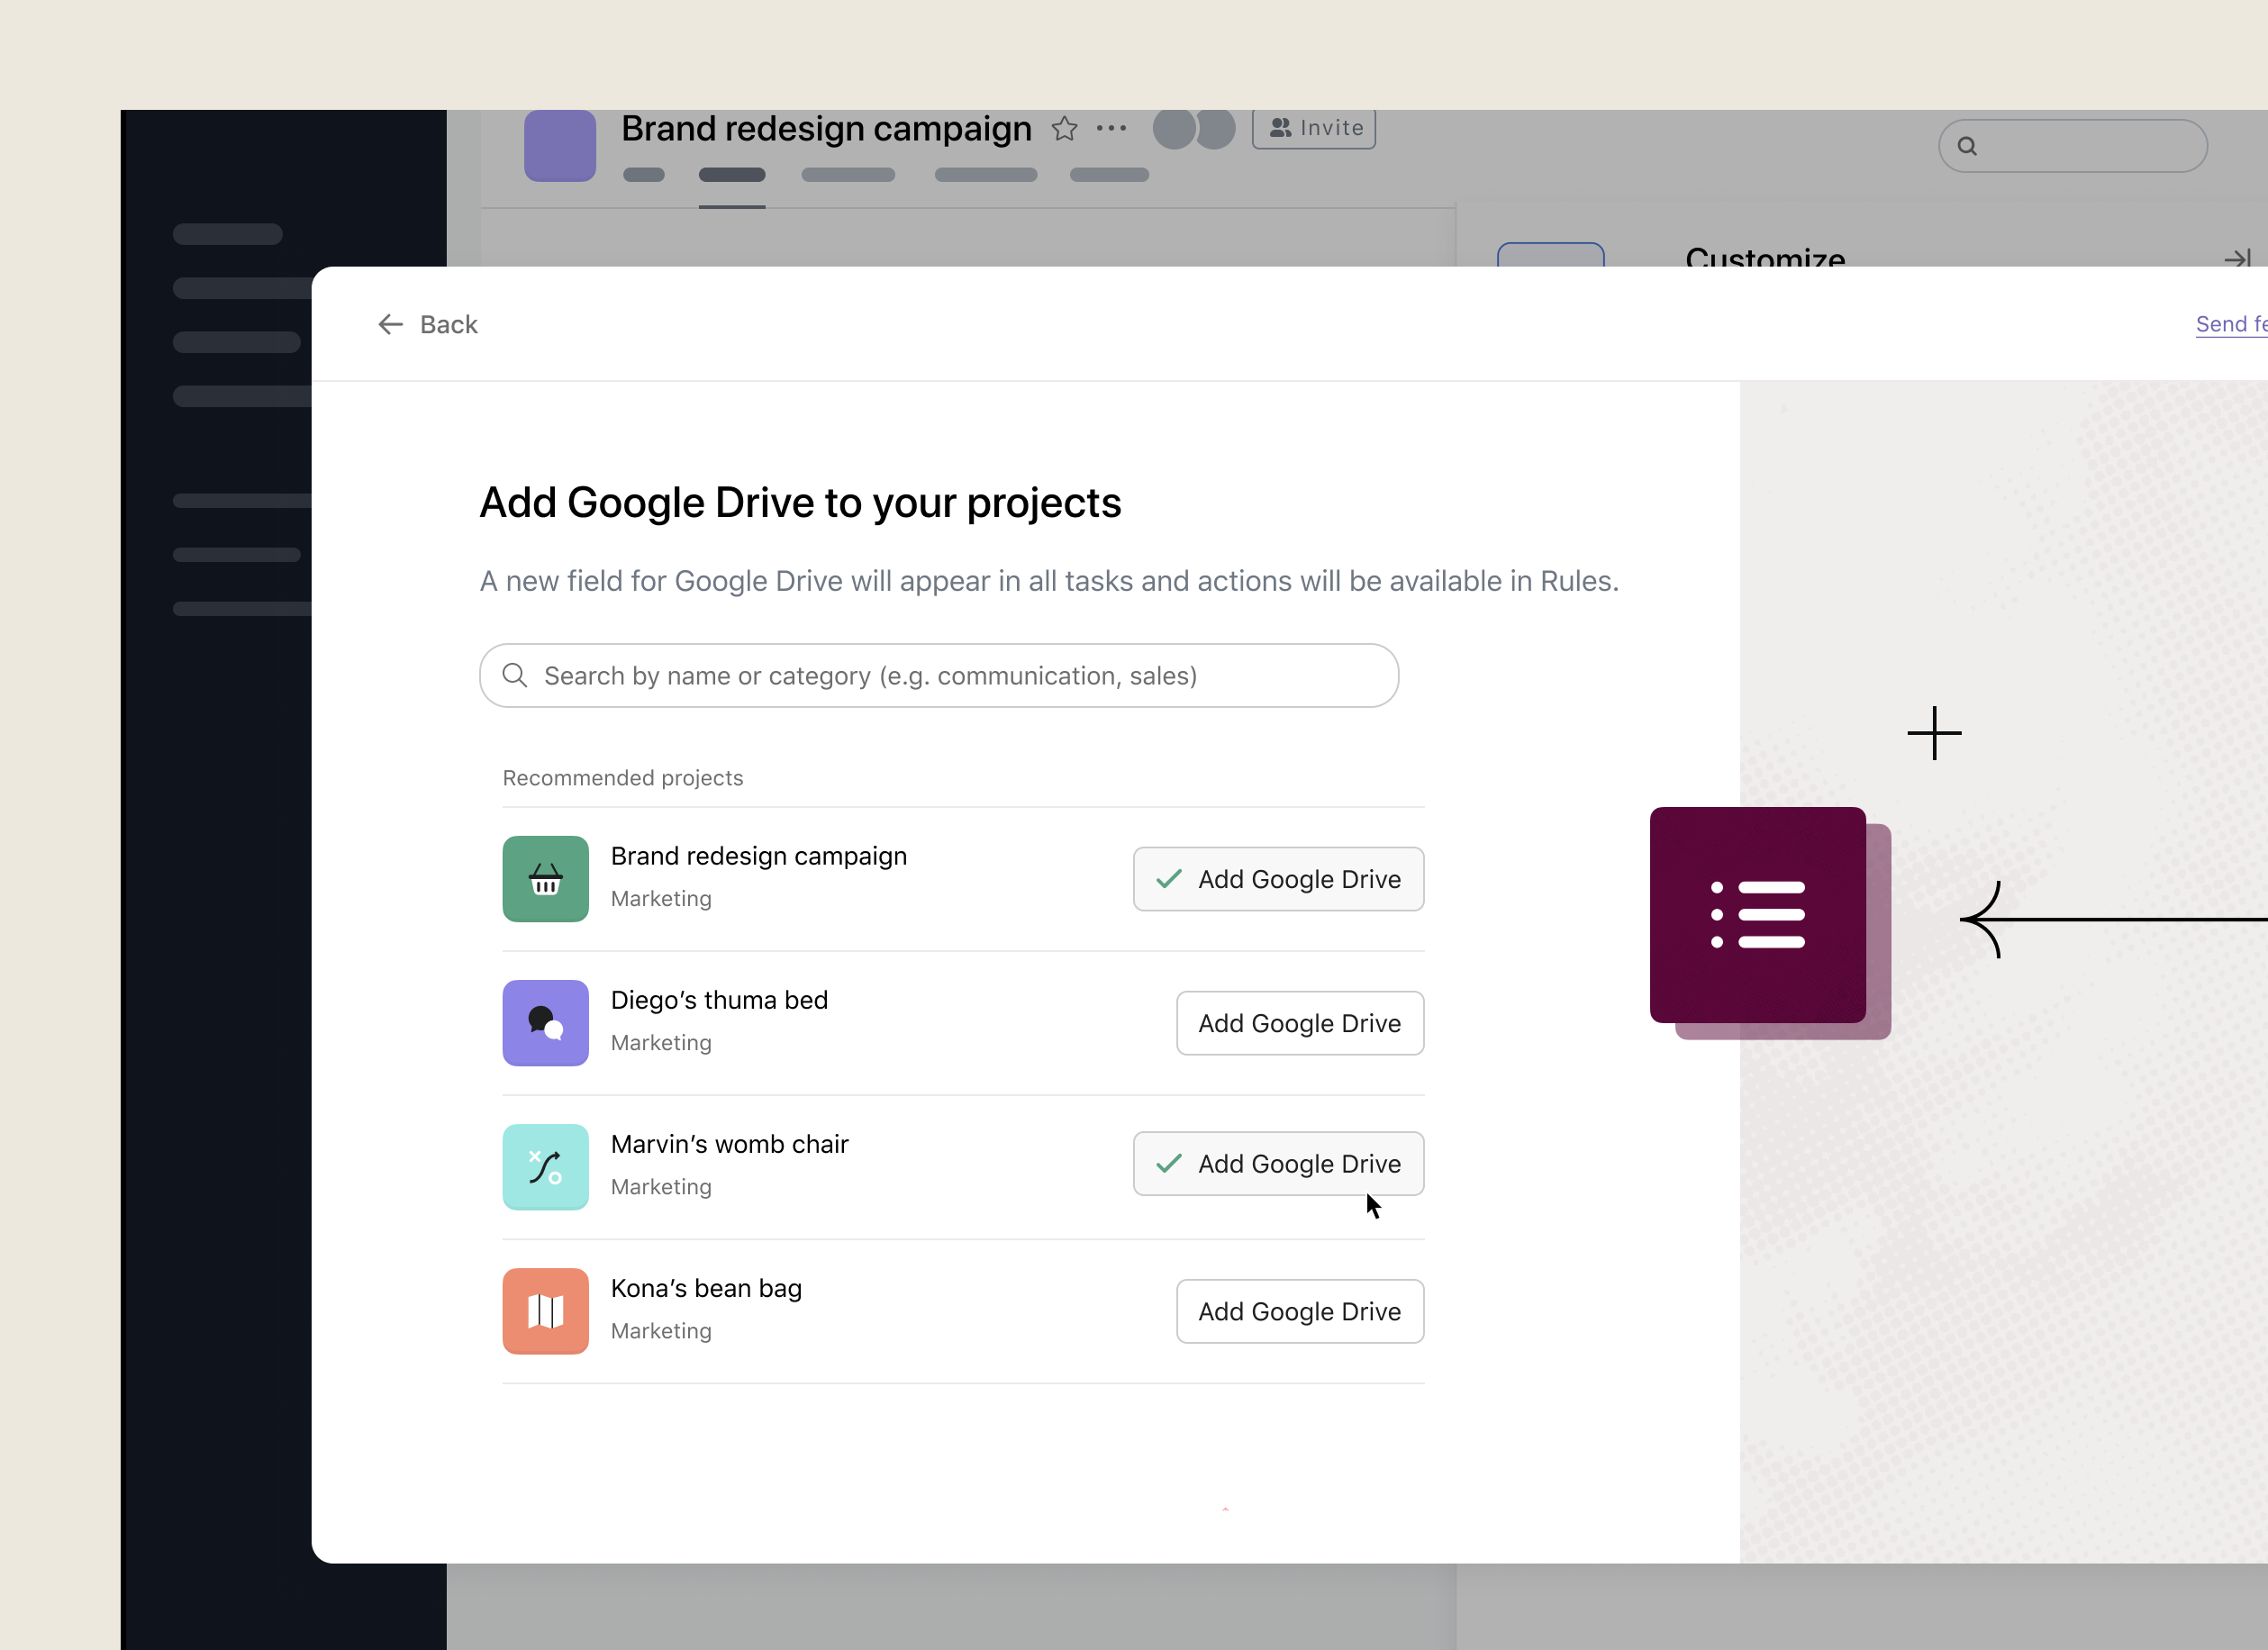
Task: Go back using the Back arrow
Action: pyautogui.click(x=427, y=324)
